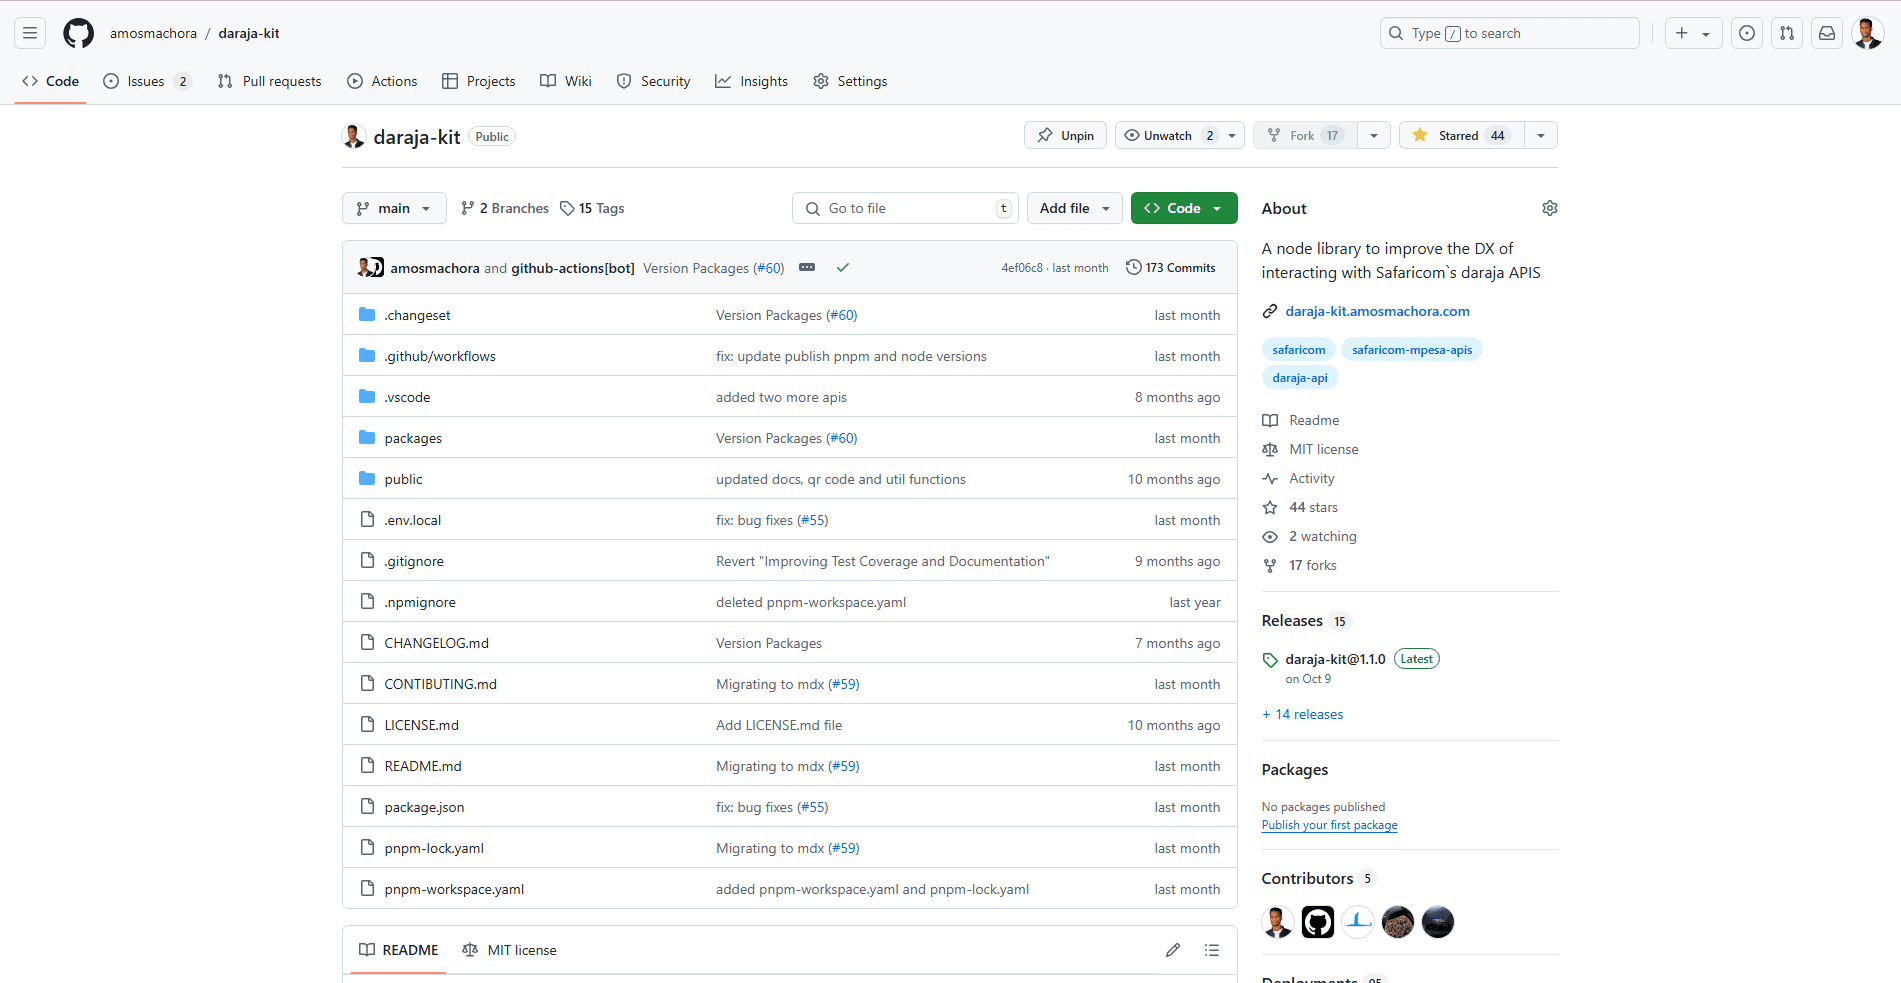The height and width of the screenshot is (983, 1901).
Task: Open the .changeset folder
Action: click(x=417, y=315)
